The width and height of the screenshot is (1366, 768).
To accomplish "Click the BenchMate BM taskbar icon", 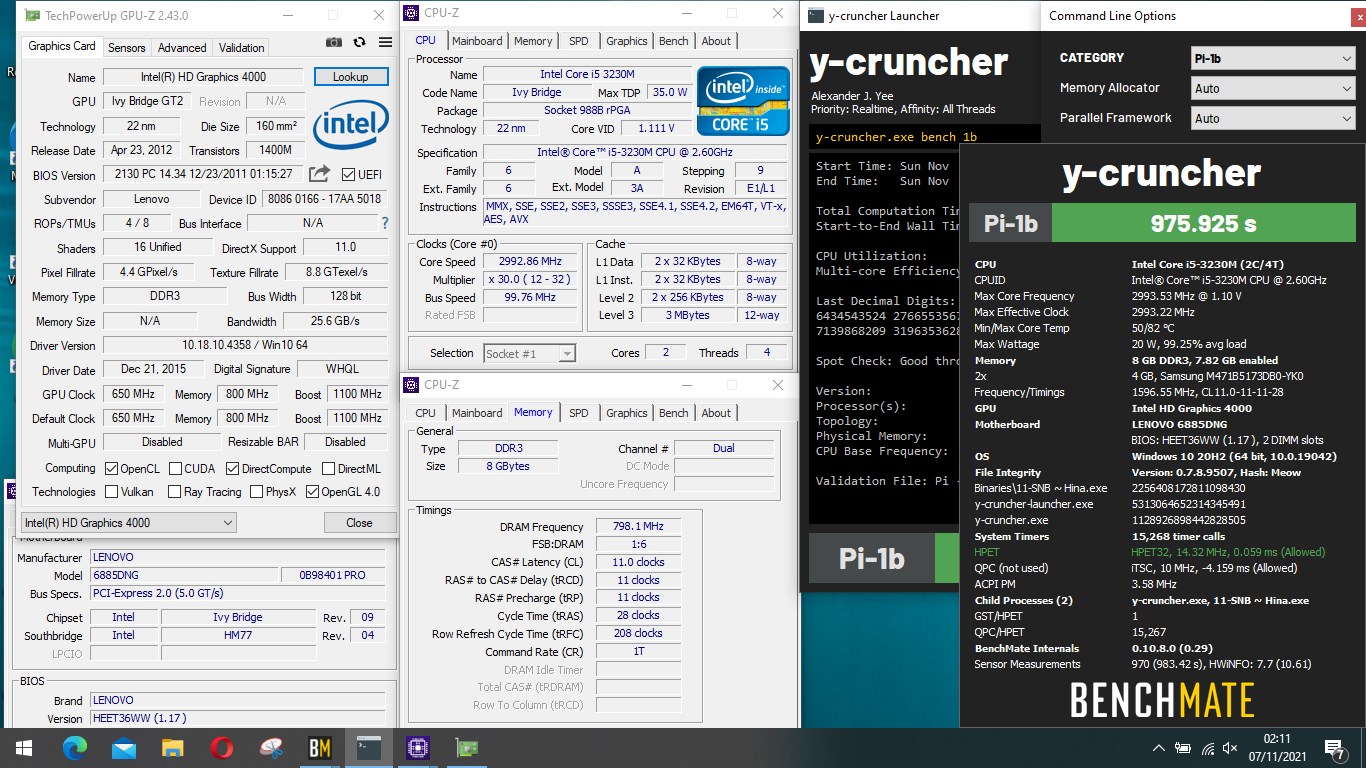I will pos(320,747).
